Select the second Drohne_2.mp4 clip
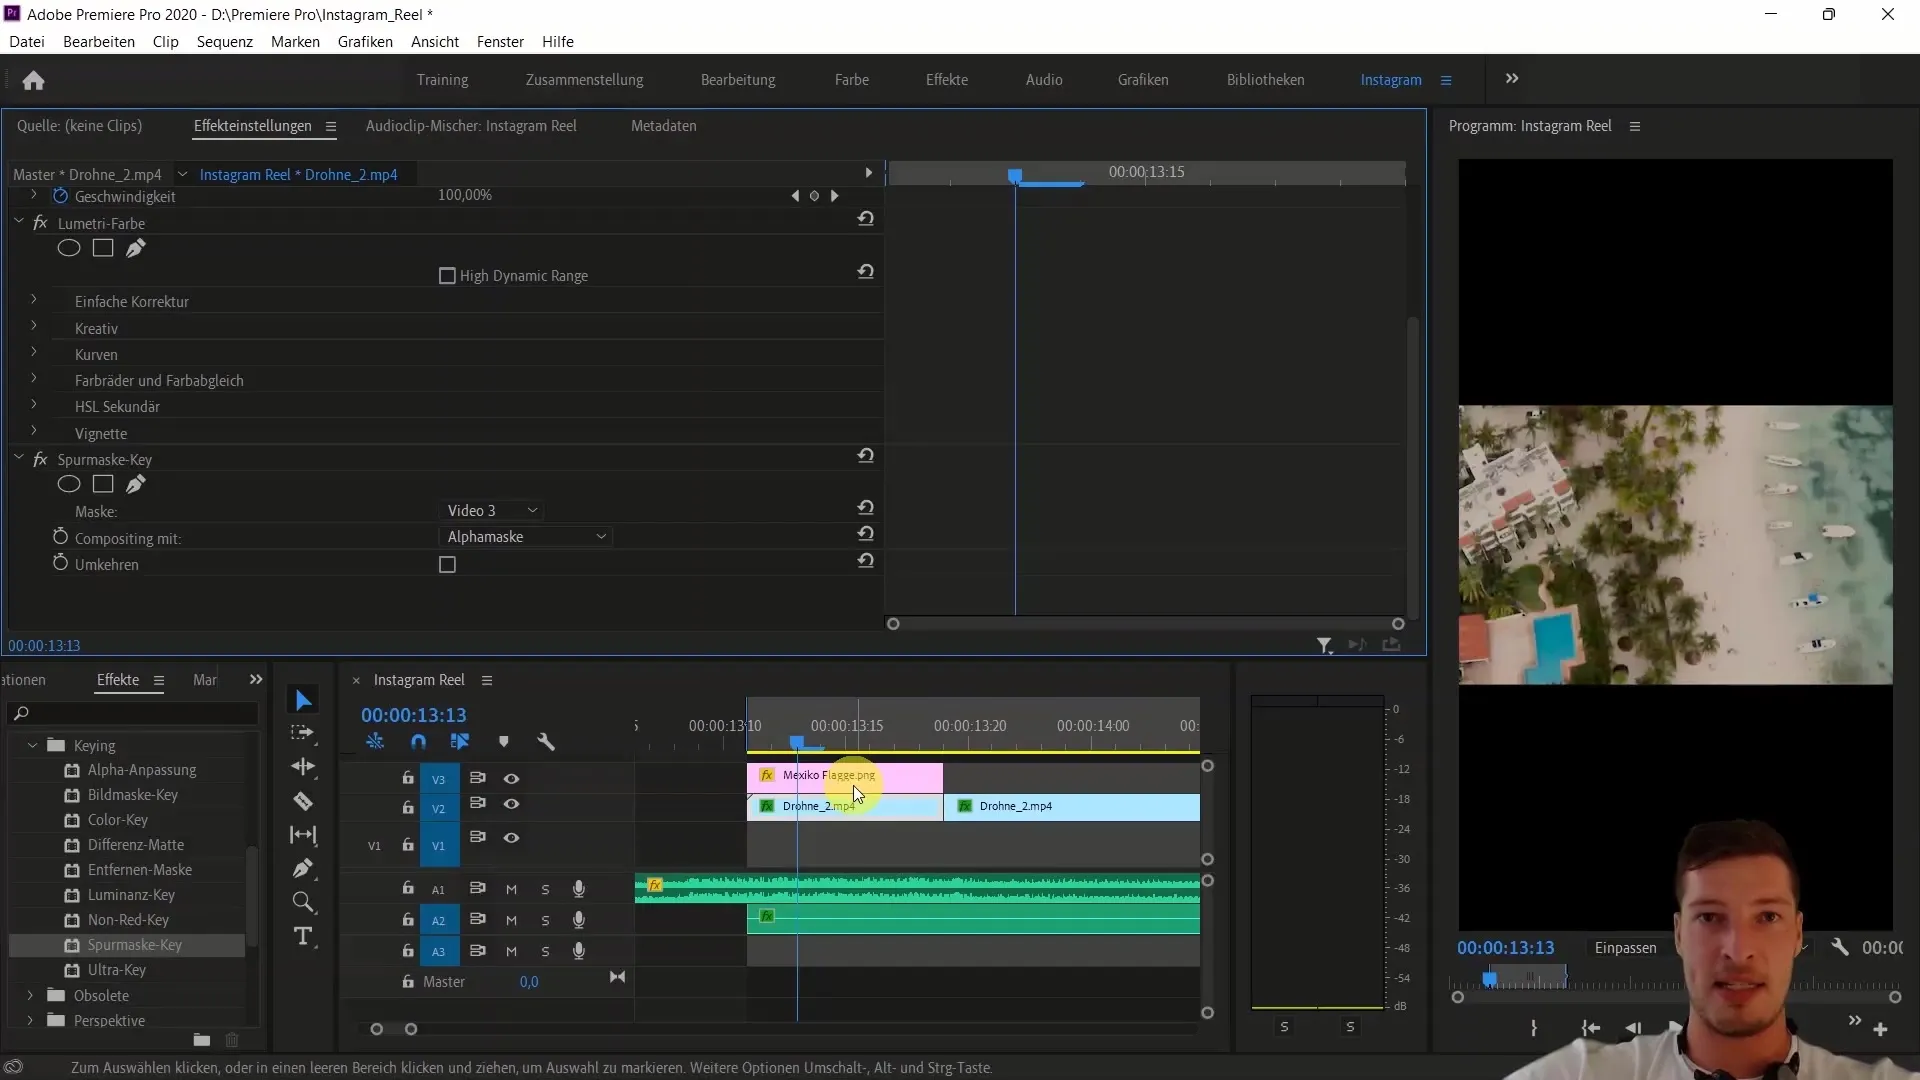This screenshot has width=1920, height=1080. point(1072,806)
